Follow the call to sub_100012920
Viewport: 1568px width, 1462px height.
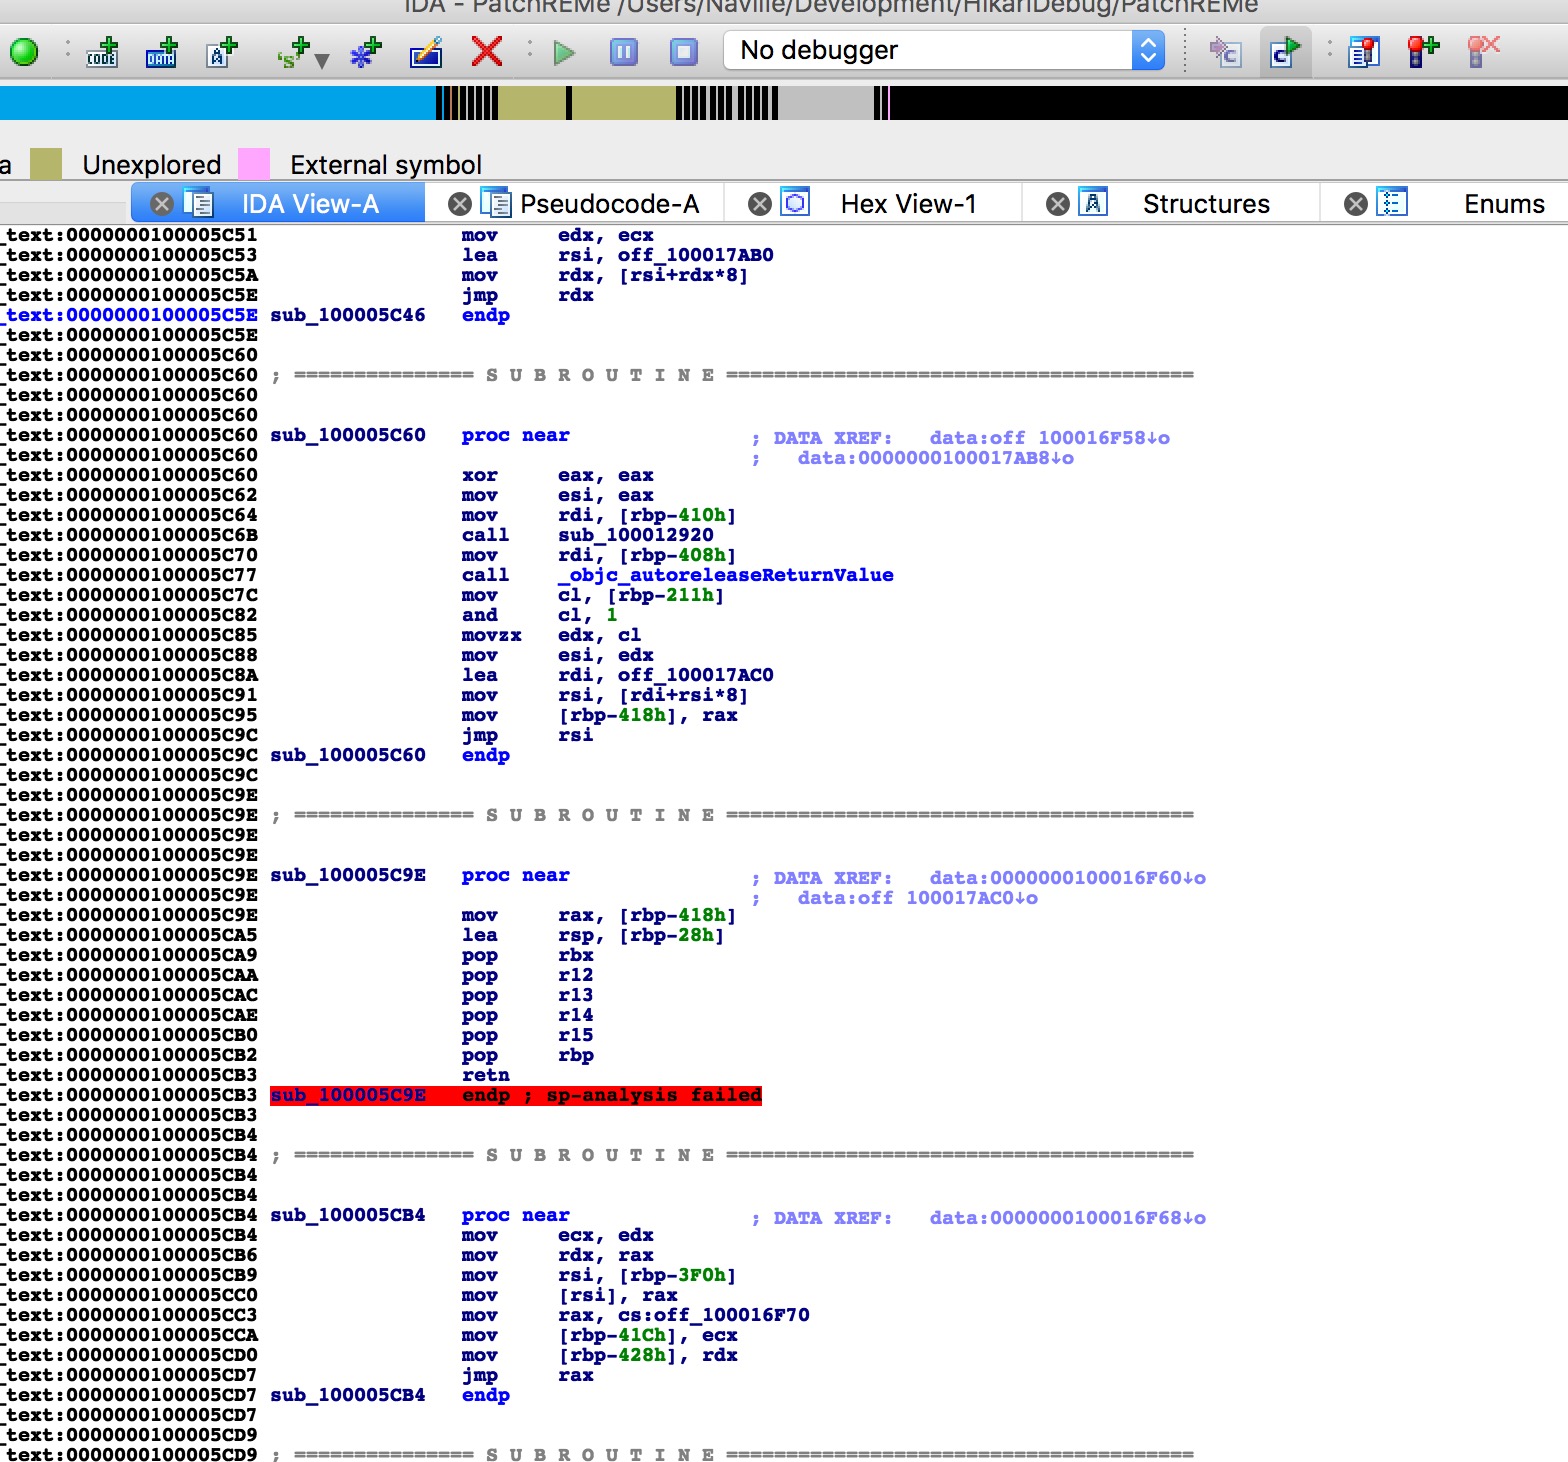(636, 535)
